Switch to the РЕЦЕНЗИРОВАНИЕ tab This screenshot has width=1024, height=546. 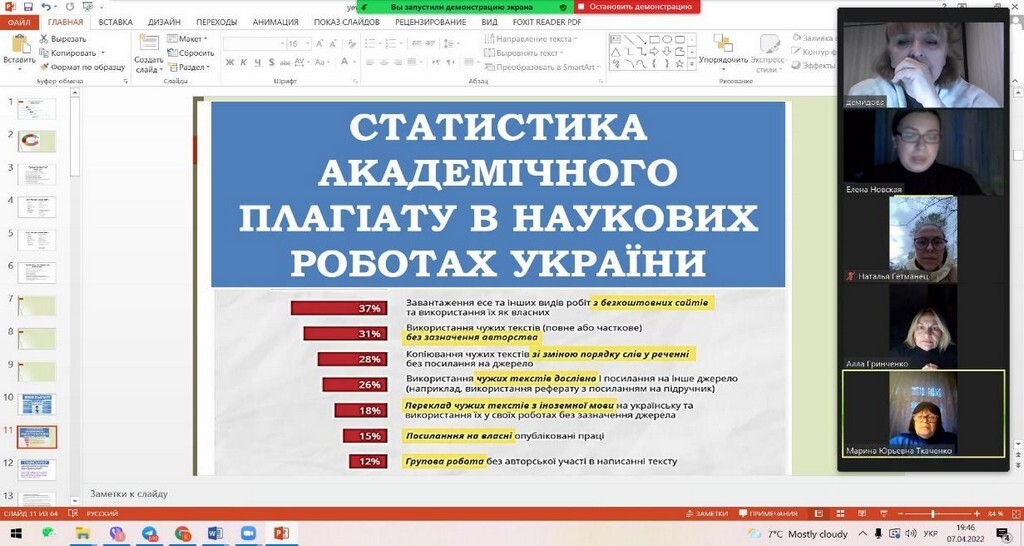tap(430, 22)
